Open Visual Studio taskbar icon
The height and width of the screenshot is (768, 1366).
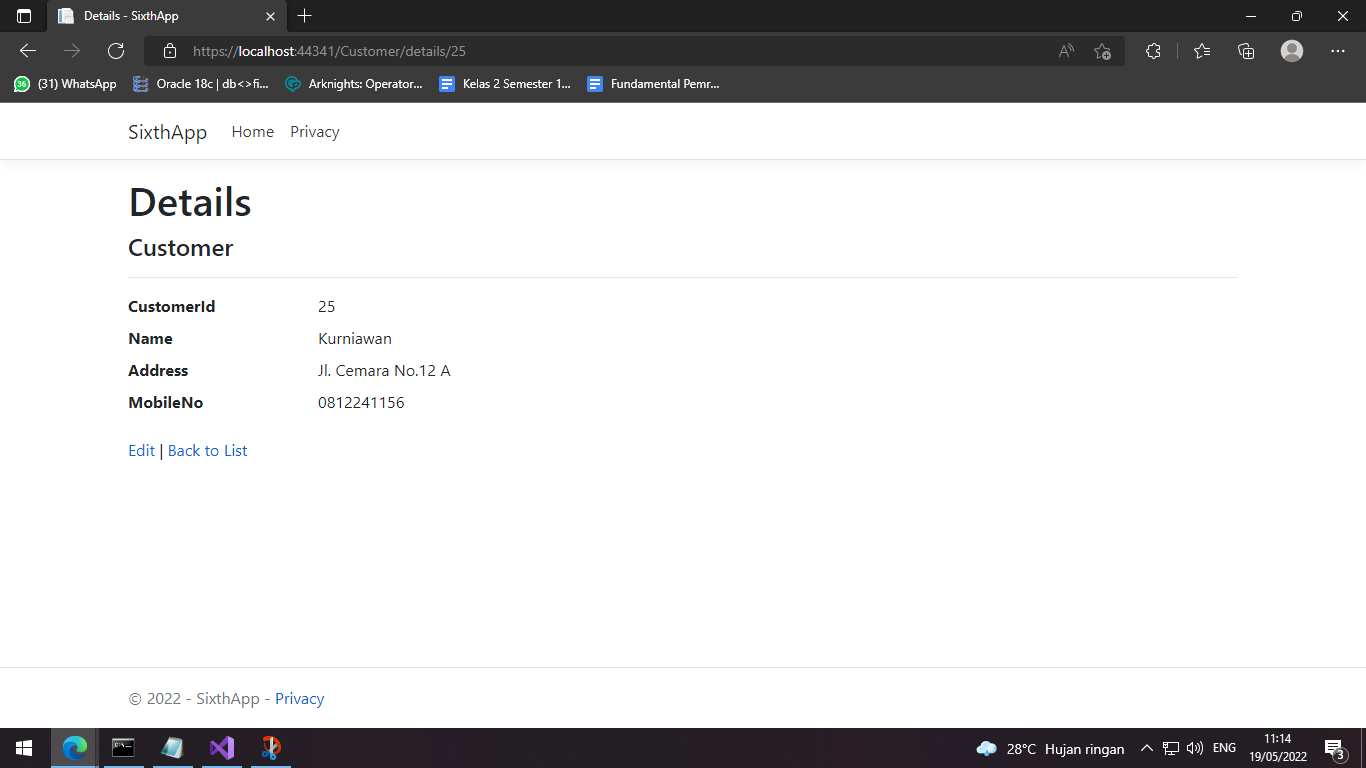(x=221, y=748)
